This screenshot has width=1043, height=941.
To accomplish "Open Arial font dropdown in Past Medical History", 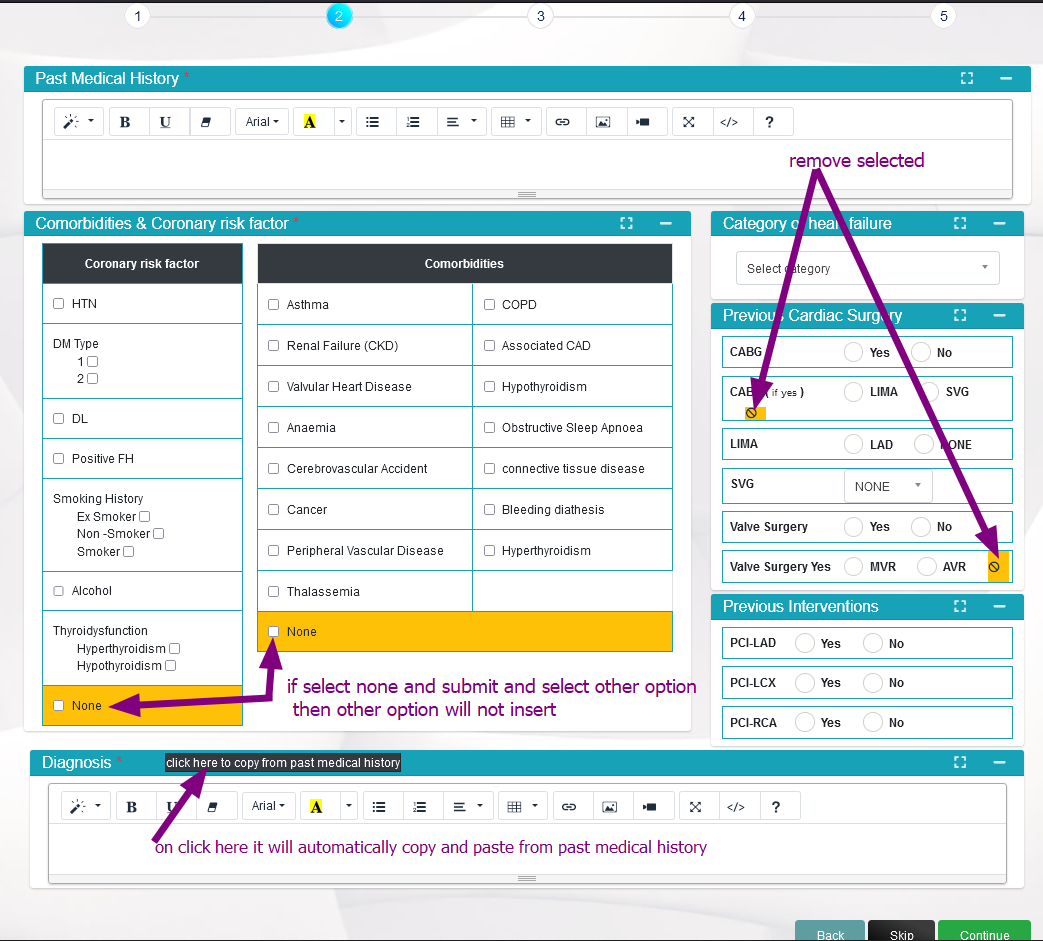I will [x=263, y=122].
